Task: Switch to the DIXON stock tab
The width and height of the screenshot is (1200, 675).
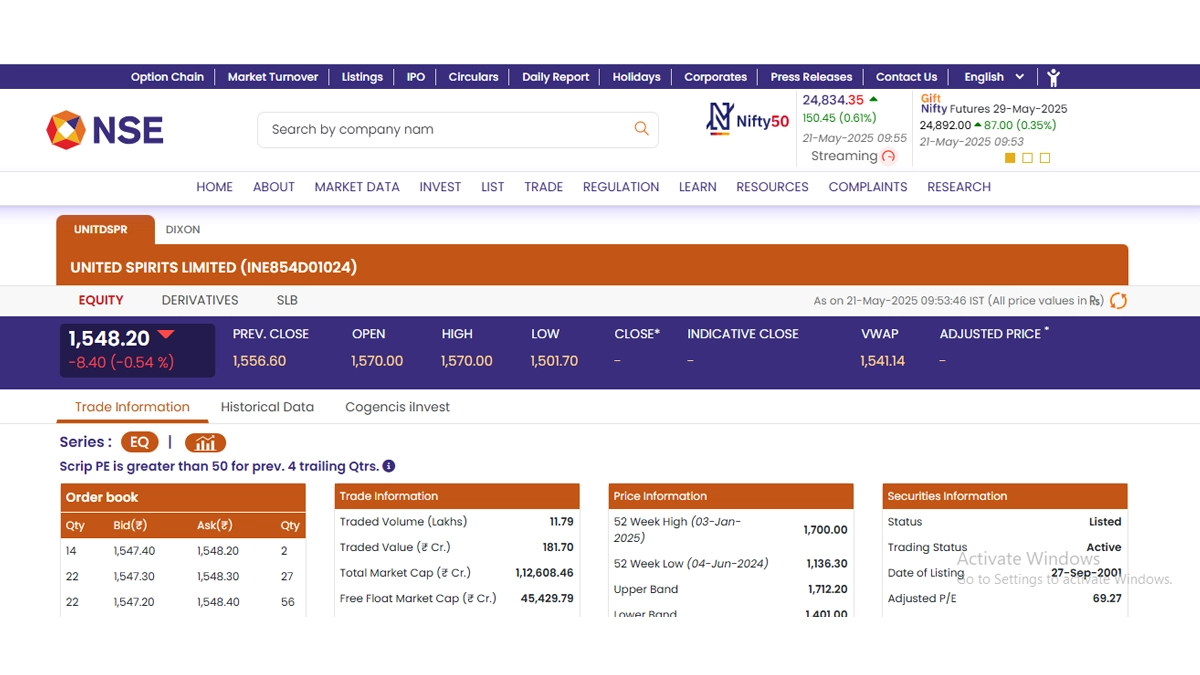Action: click(183, 230)
